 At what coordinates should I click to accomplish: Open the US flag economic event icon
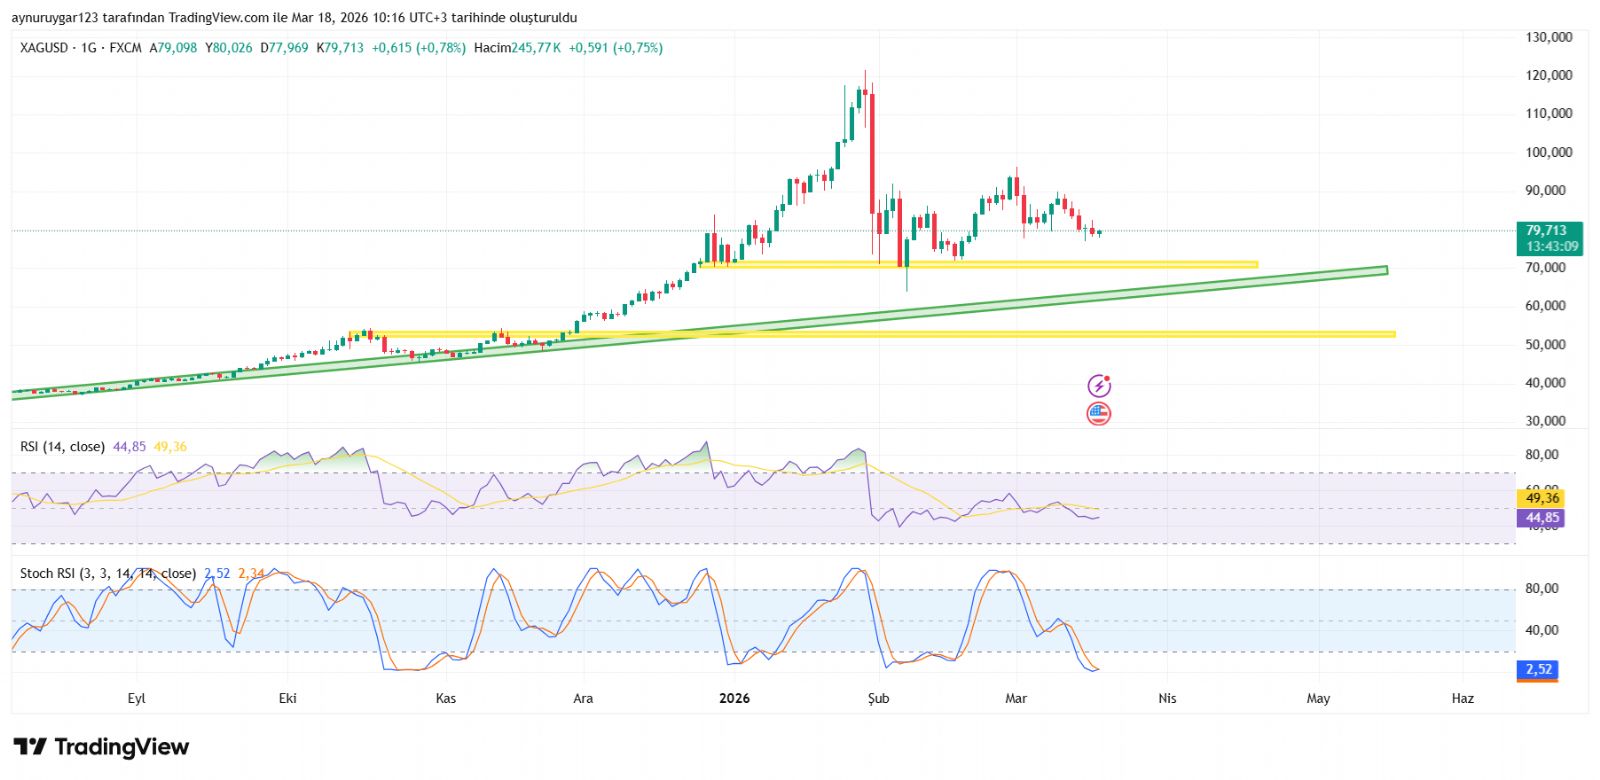click(x=1099, y=413)
